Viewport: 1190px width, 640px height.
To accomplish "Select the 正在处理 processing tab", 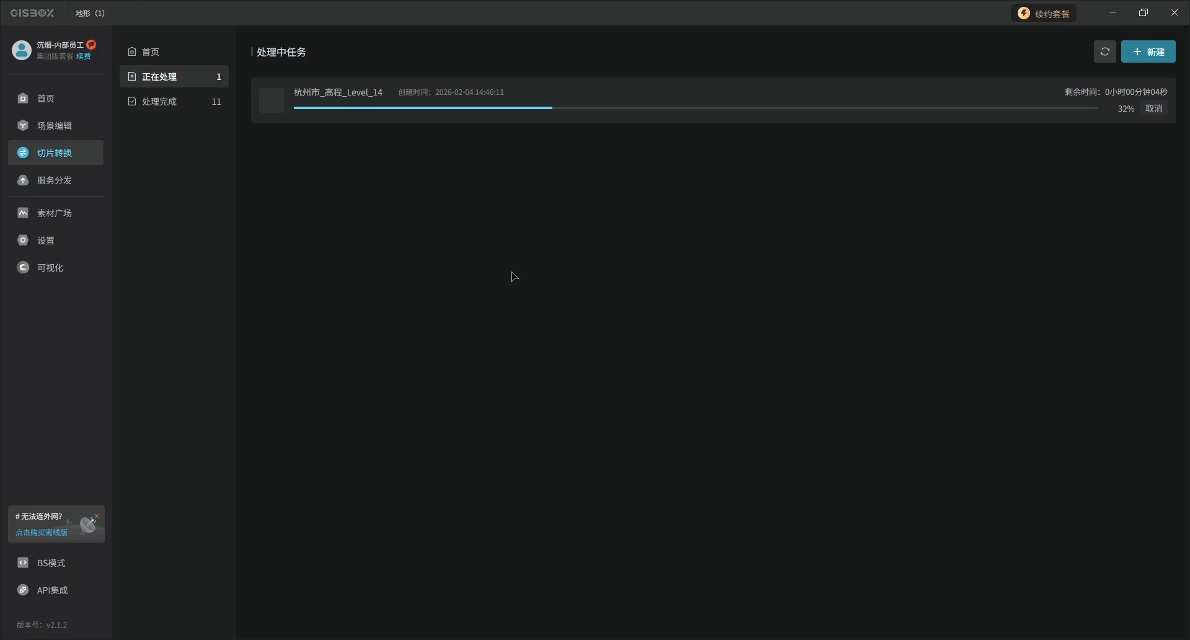I will pos(174,77).
